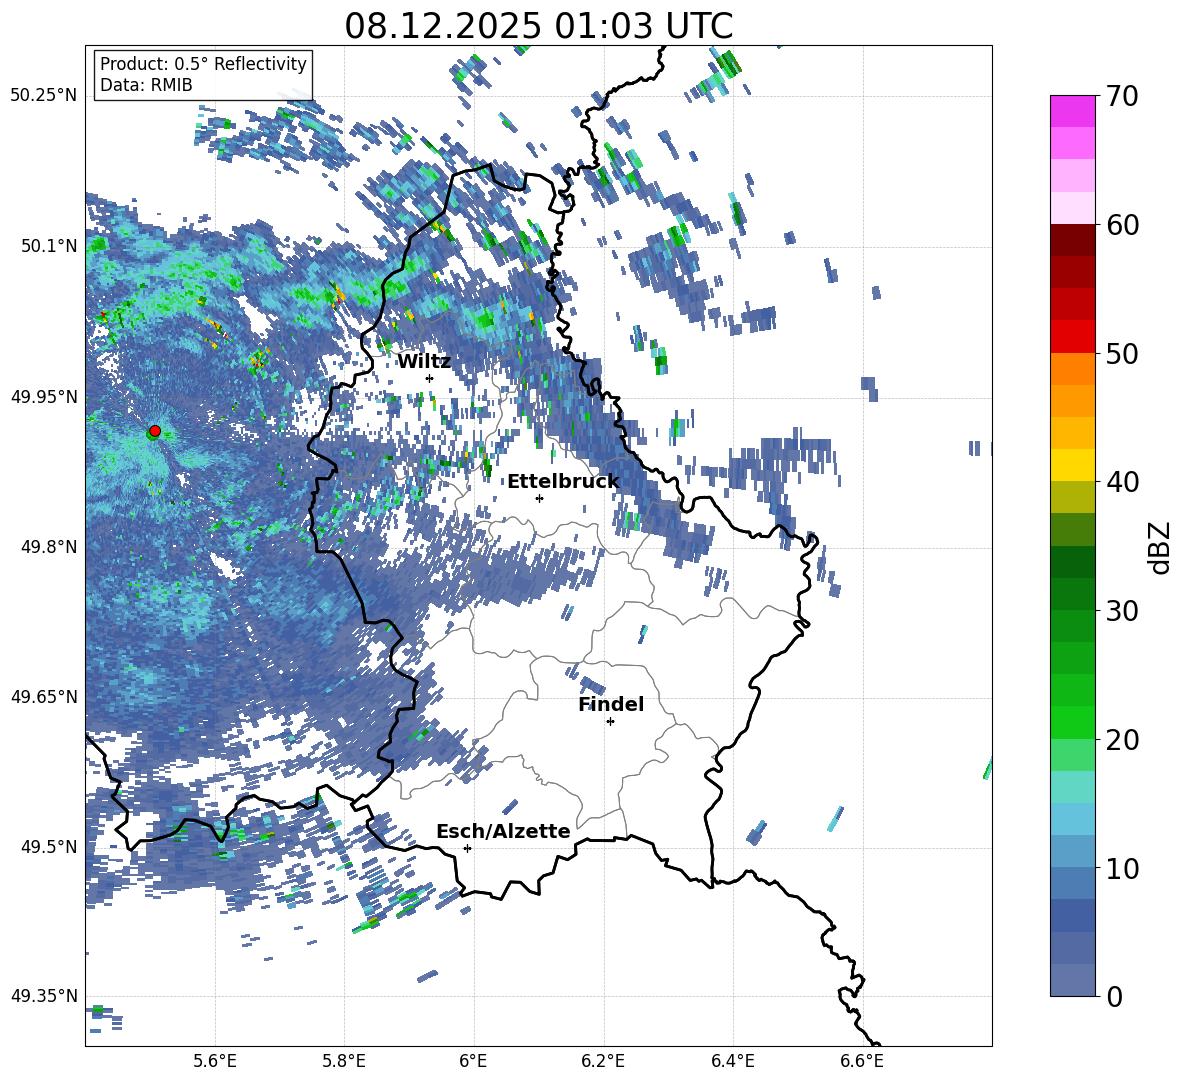Click the 49.8°N latitude label

[48, 546]
